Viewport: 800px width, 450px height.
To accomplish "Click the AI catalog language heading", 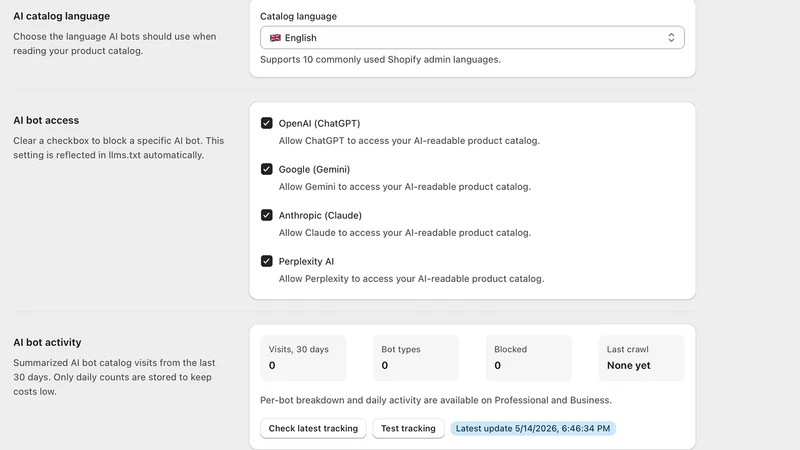I will pos(62,16).
